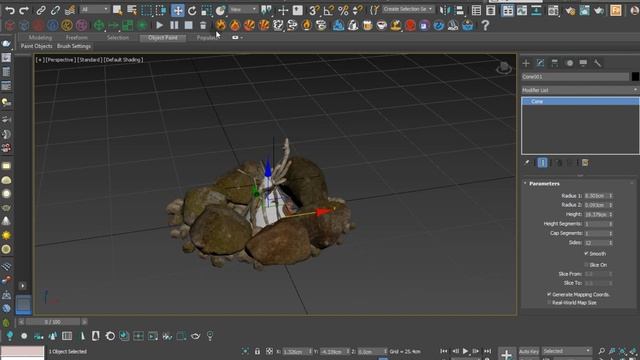
Task: Enable the Slice On checkbox
Action: (586, 264)
